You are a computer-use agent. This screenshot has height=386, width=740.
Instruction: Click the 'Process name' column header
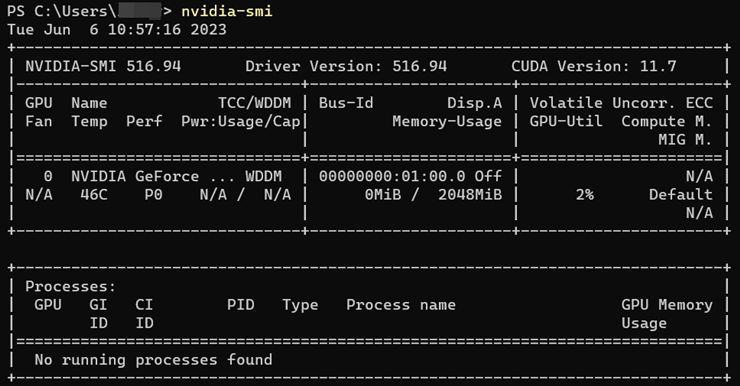point(401,305)
